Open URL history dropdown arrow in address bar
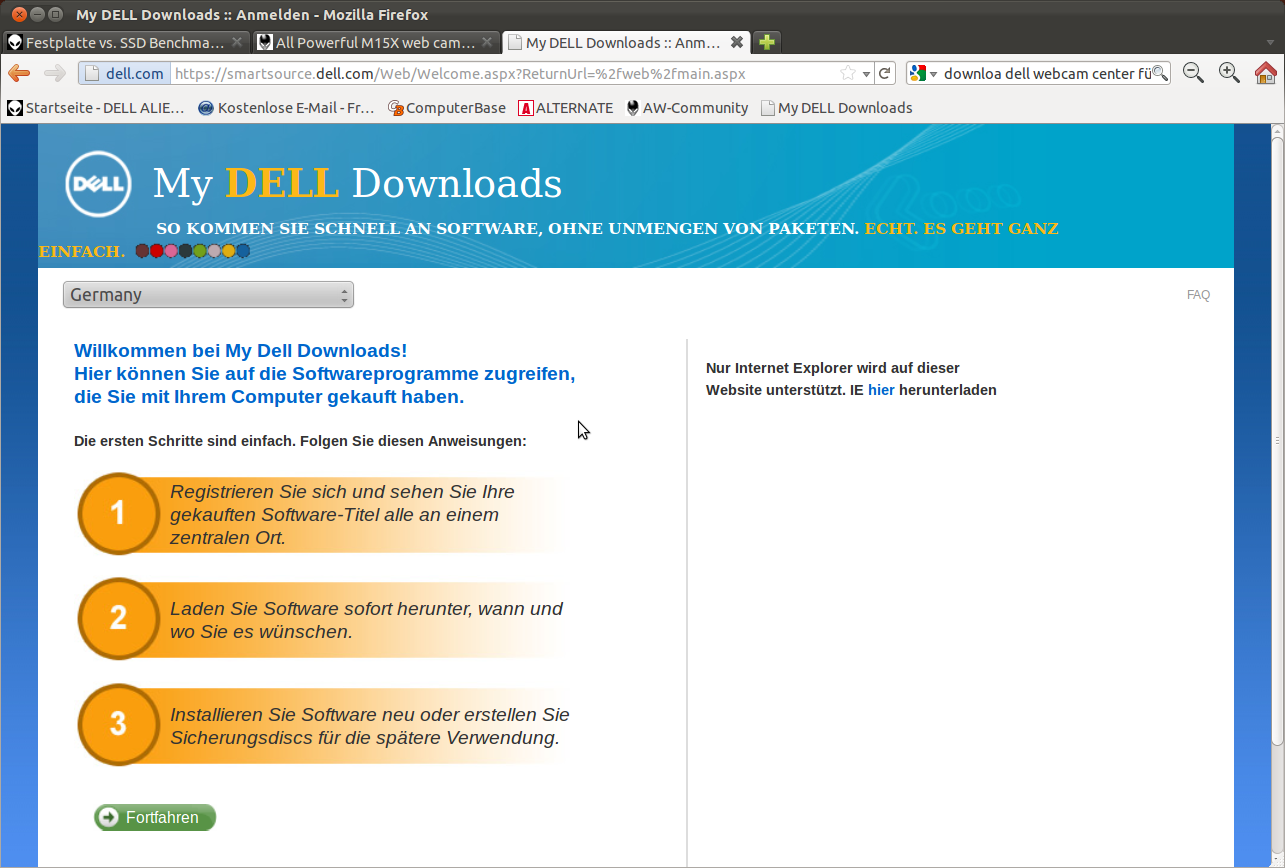1285x868 pixels. (x=866, y=73)
